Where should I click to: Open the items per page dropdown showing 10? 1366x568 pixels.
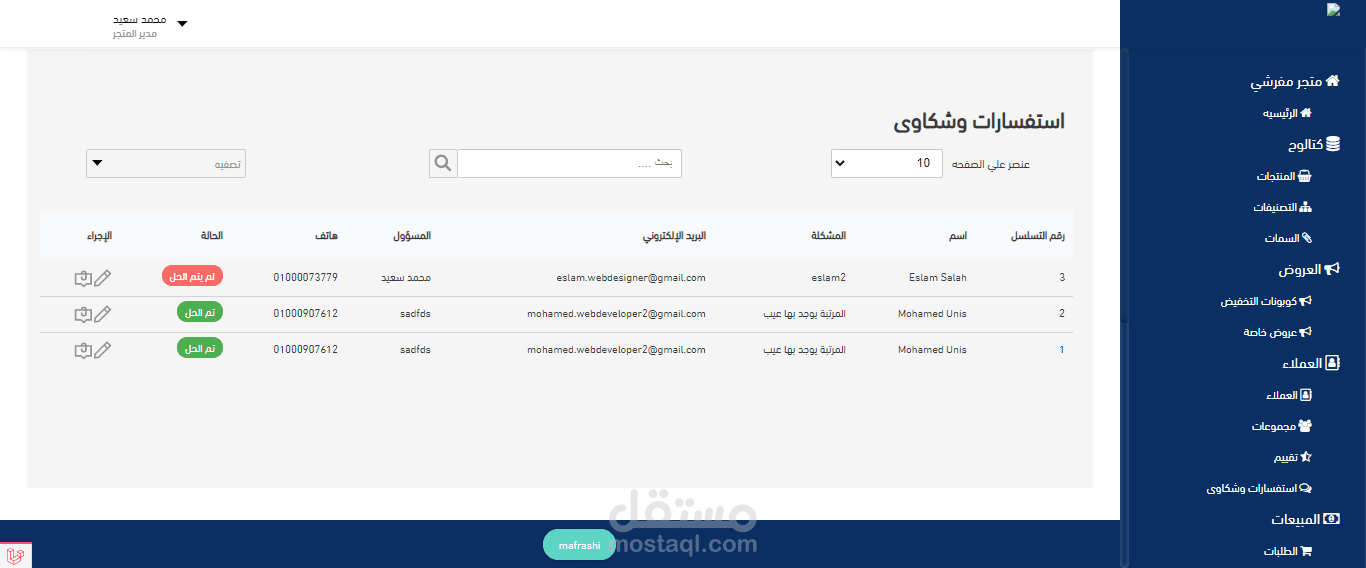tap(886, 163)
